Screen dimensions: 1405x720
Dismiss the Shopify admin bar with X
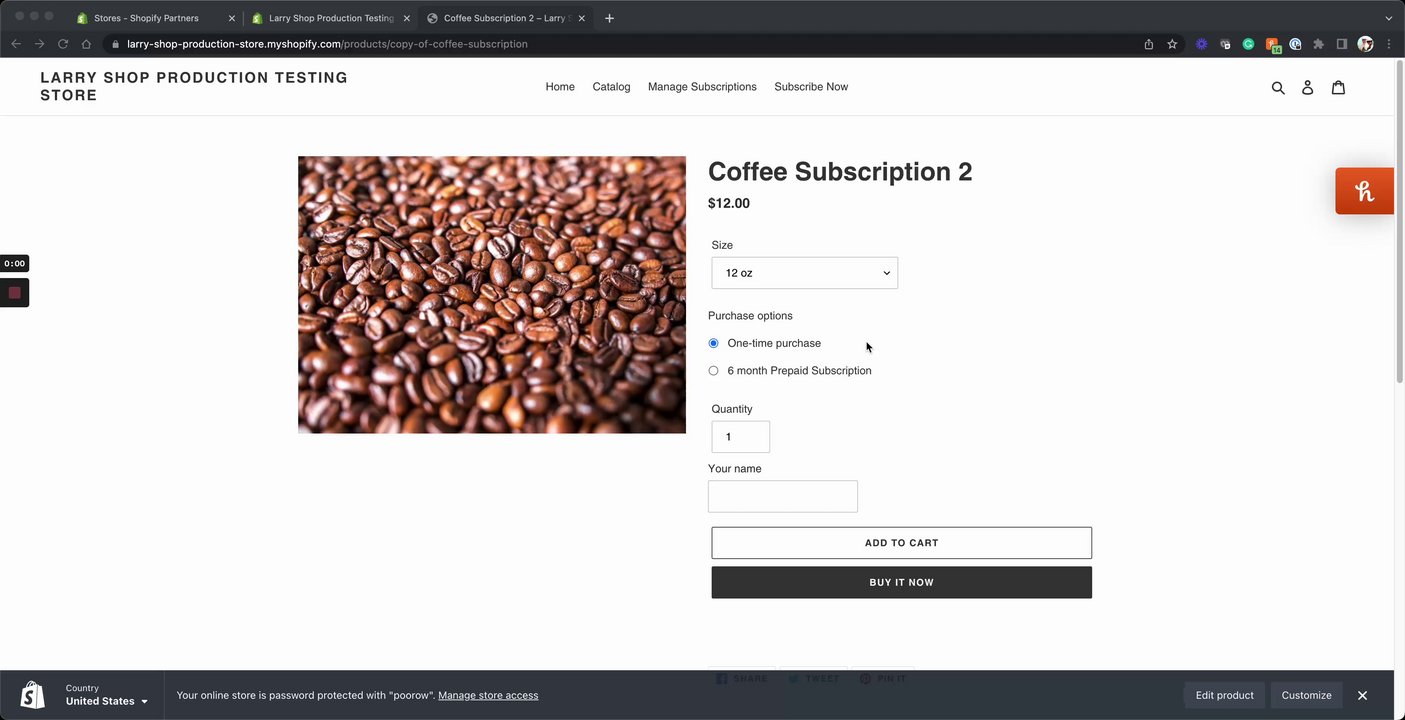(x=1362, y=695)
